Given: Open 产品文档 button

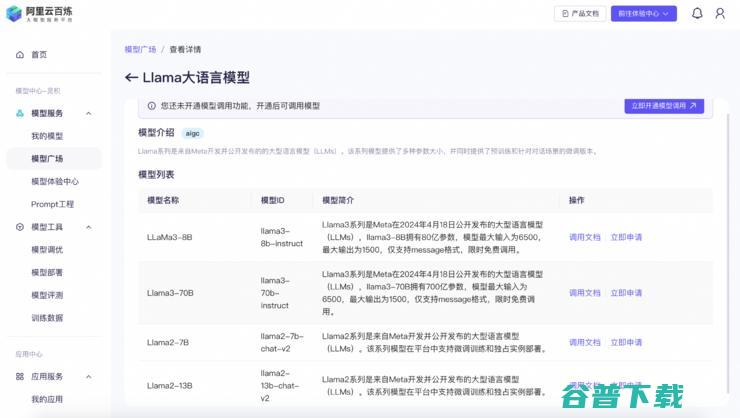Looking at the screenshot, I should point(580,14).
